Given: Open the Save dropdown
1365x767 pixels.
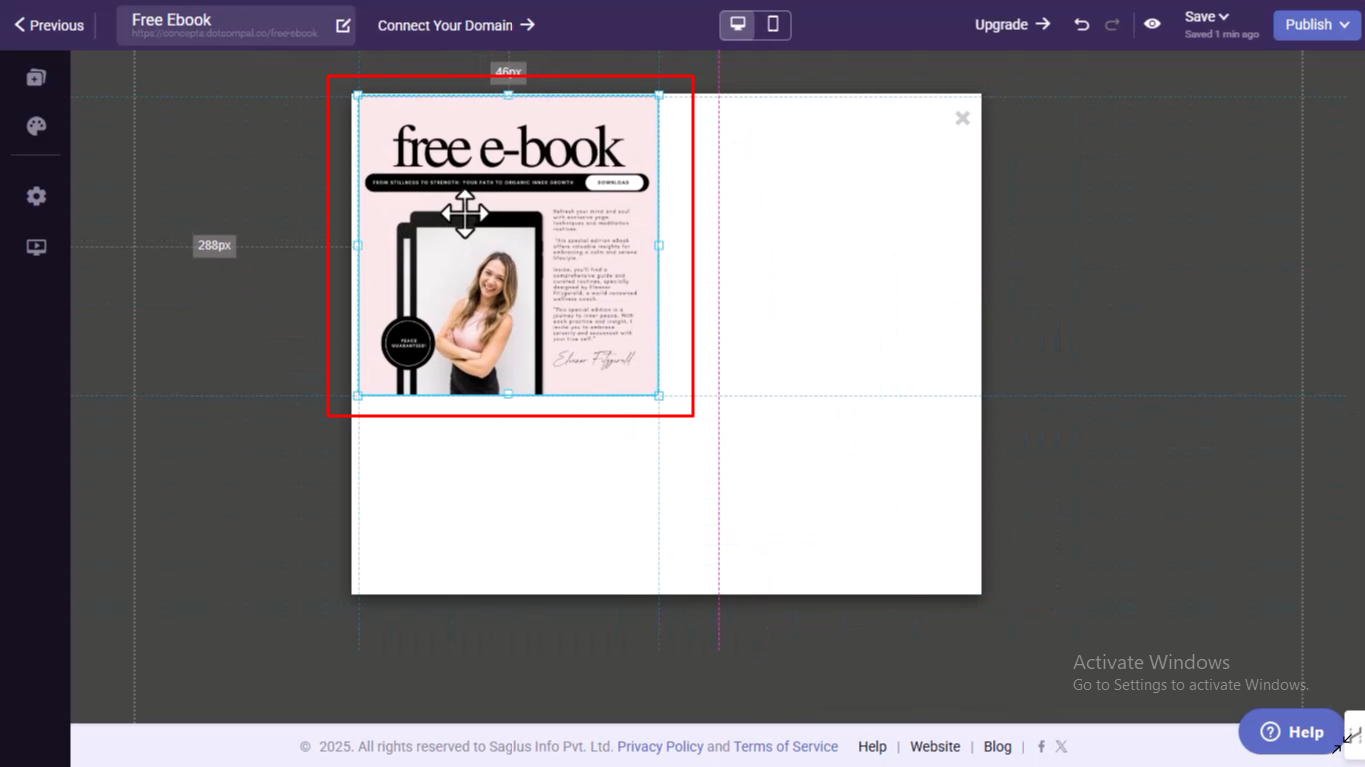Looking at the screenshot, I should click(1207, 17).
